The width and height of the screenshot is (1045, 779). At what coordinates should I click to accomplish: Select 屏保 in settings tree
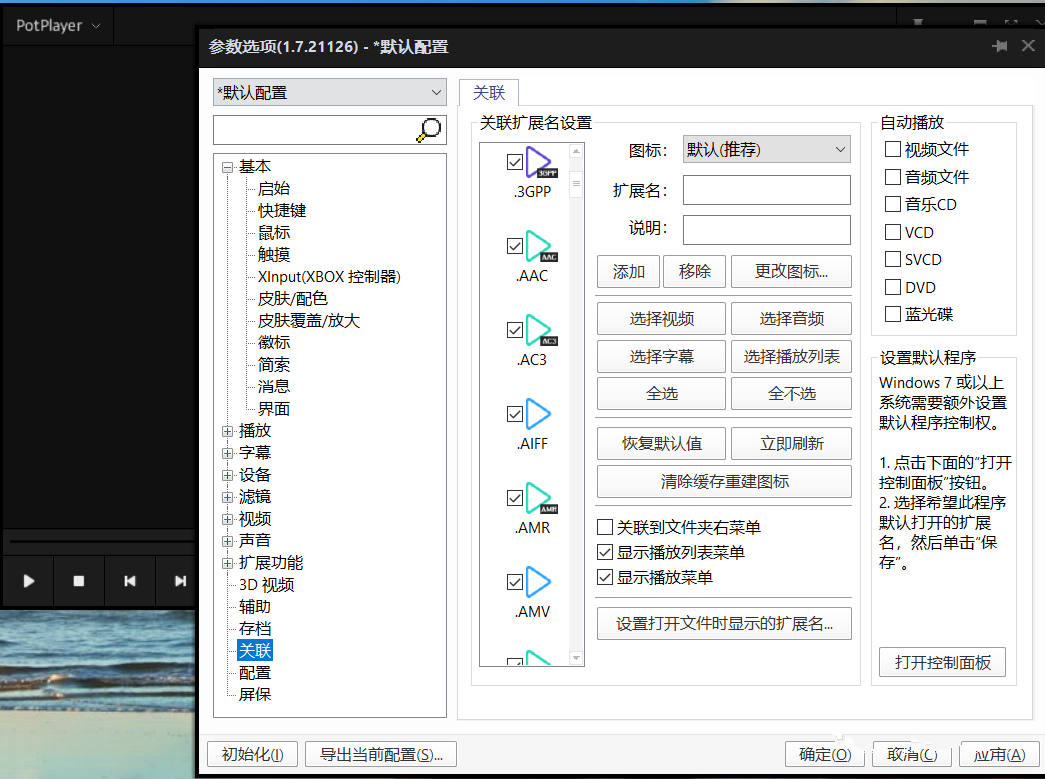(x=255, y=694)
